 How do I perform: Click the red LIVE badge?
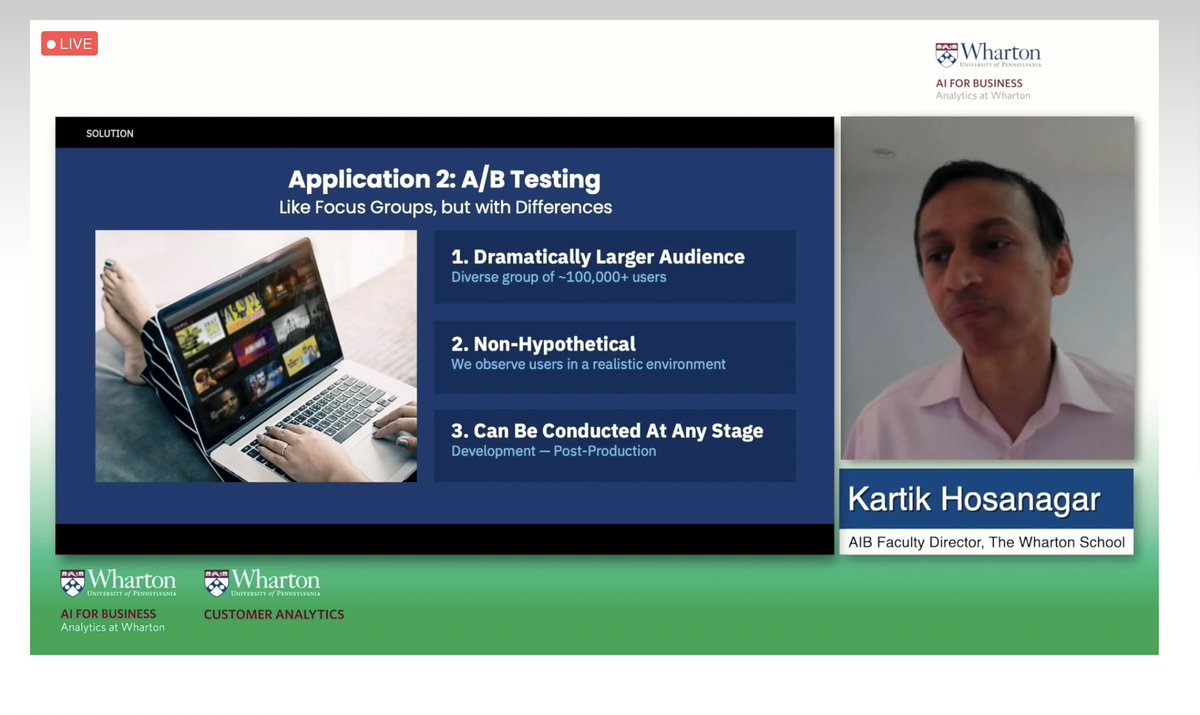click(69, 44)
